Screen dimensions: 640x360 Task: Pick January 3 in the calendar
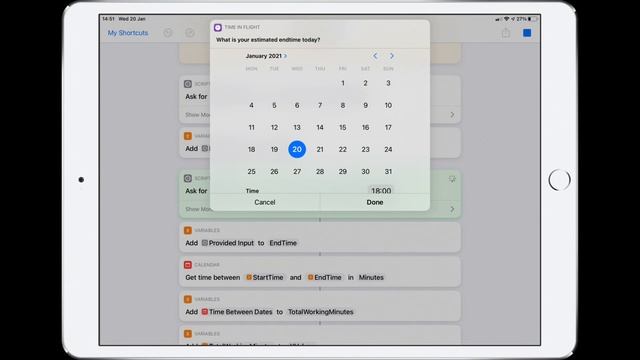tap(388, 83)
